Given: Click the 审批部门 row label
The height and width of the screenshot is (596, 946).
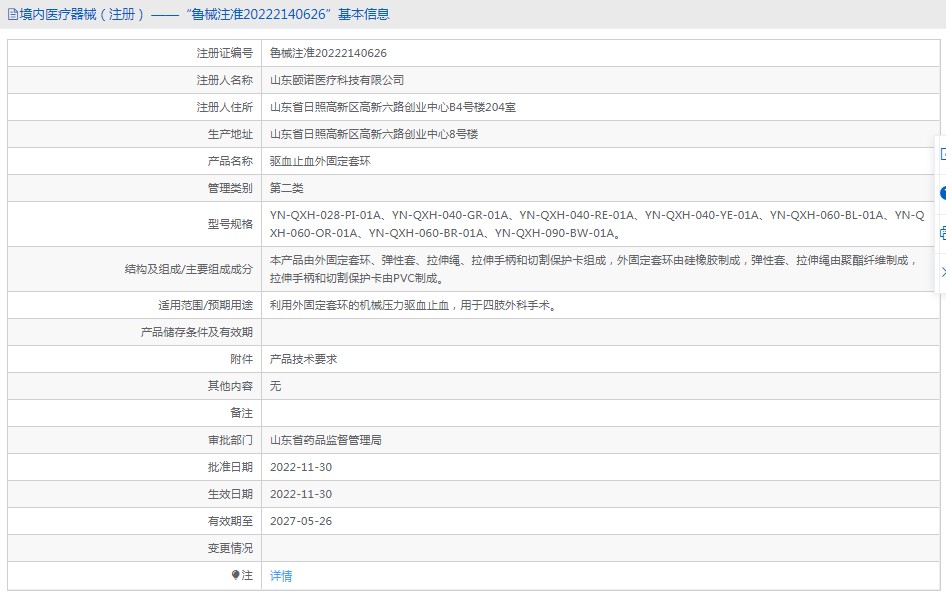Looking at the screenshot, I should [230, 440].
